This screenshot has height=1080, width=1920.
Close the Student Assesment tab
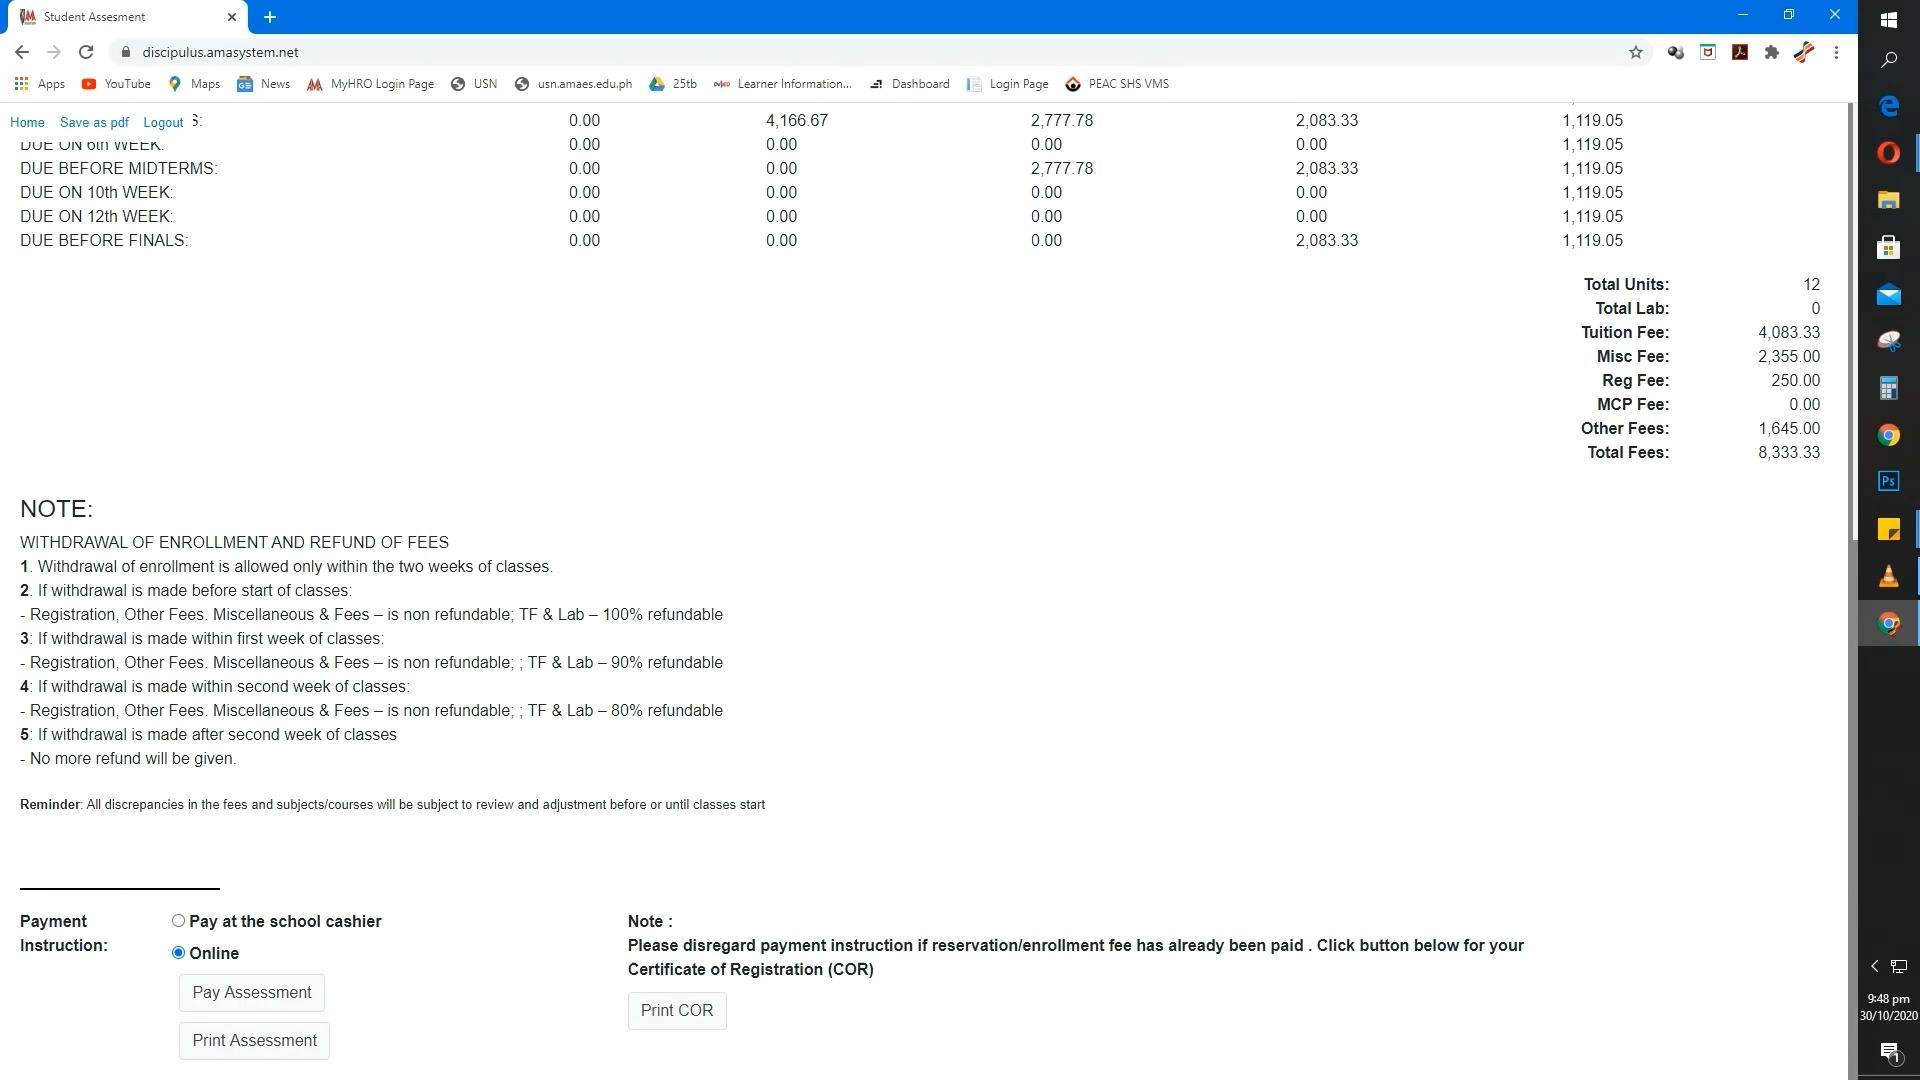click(232, 17)
